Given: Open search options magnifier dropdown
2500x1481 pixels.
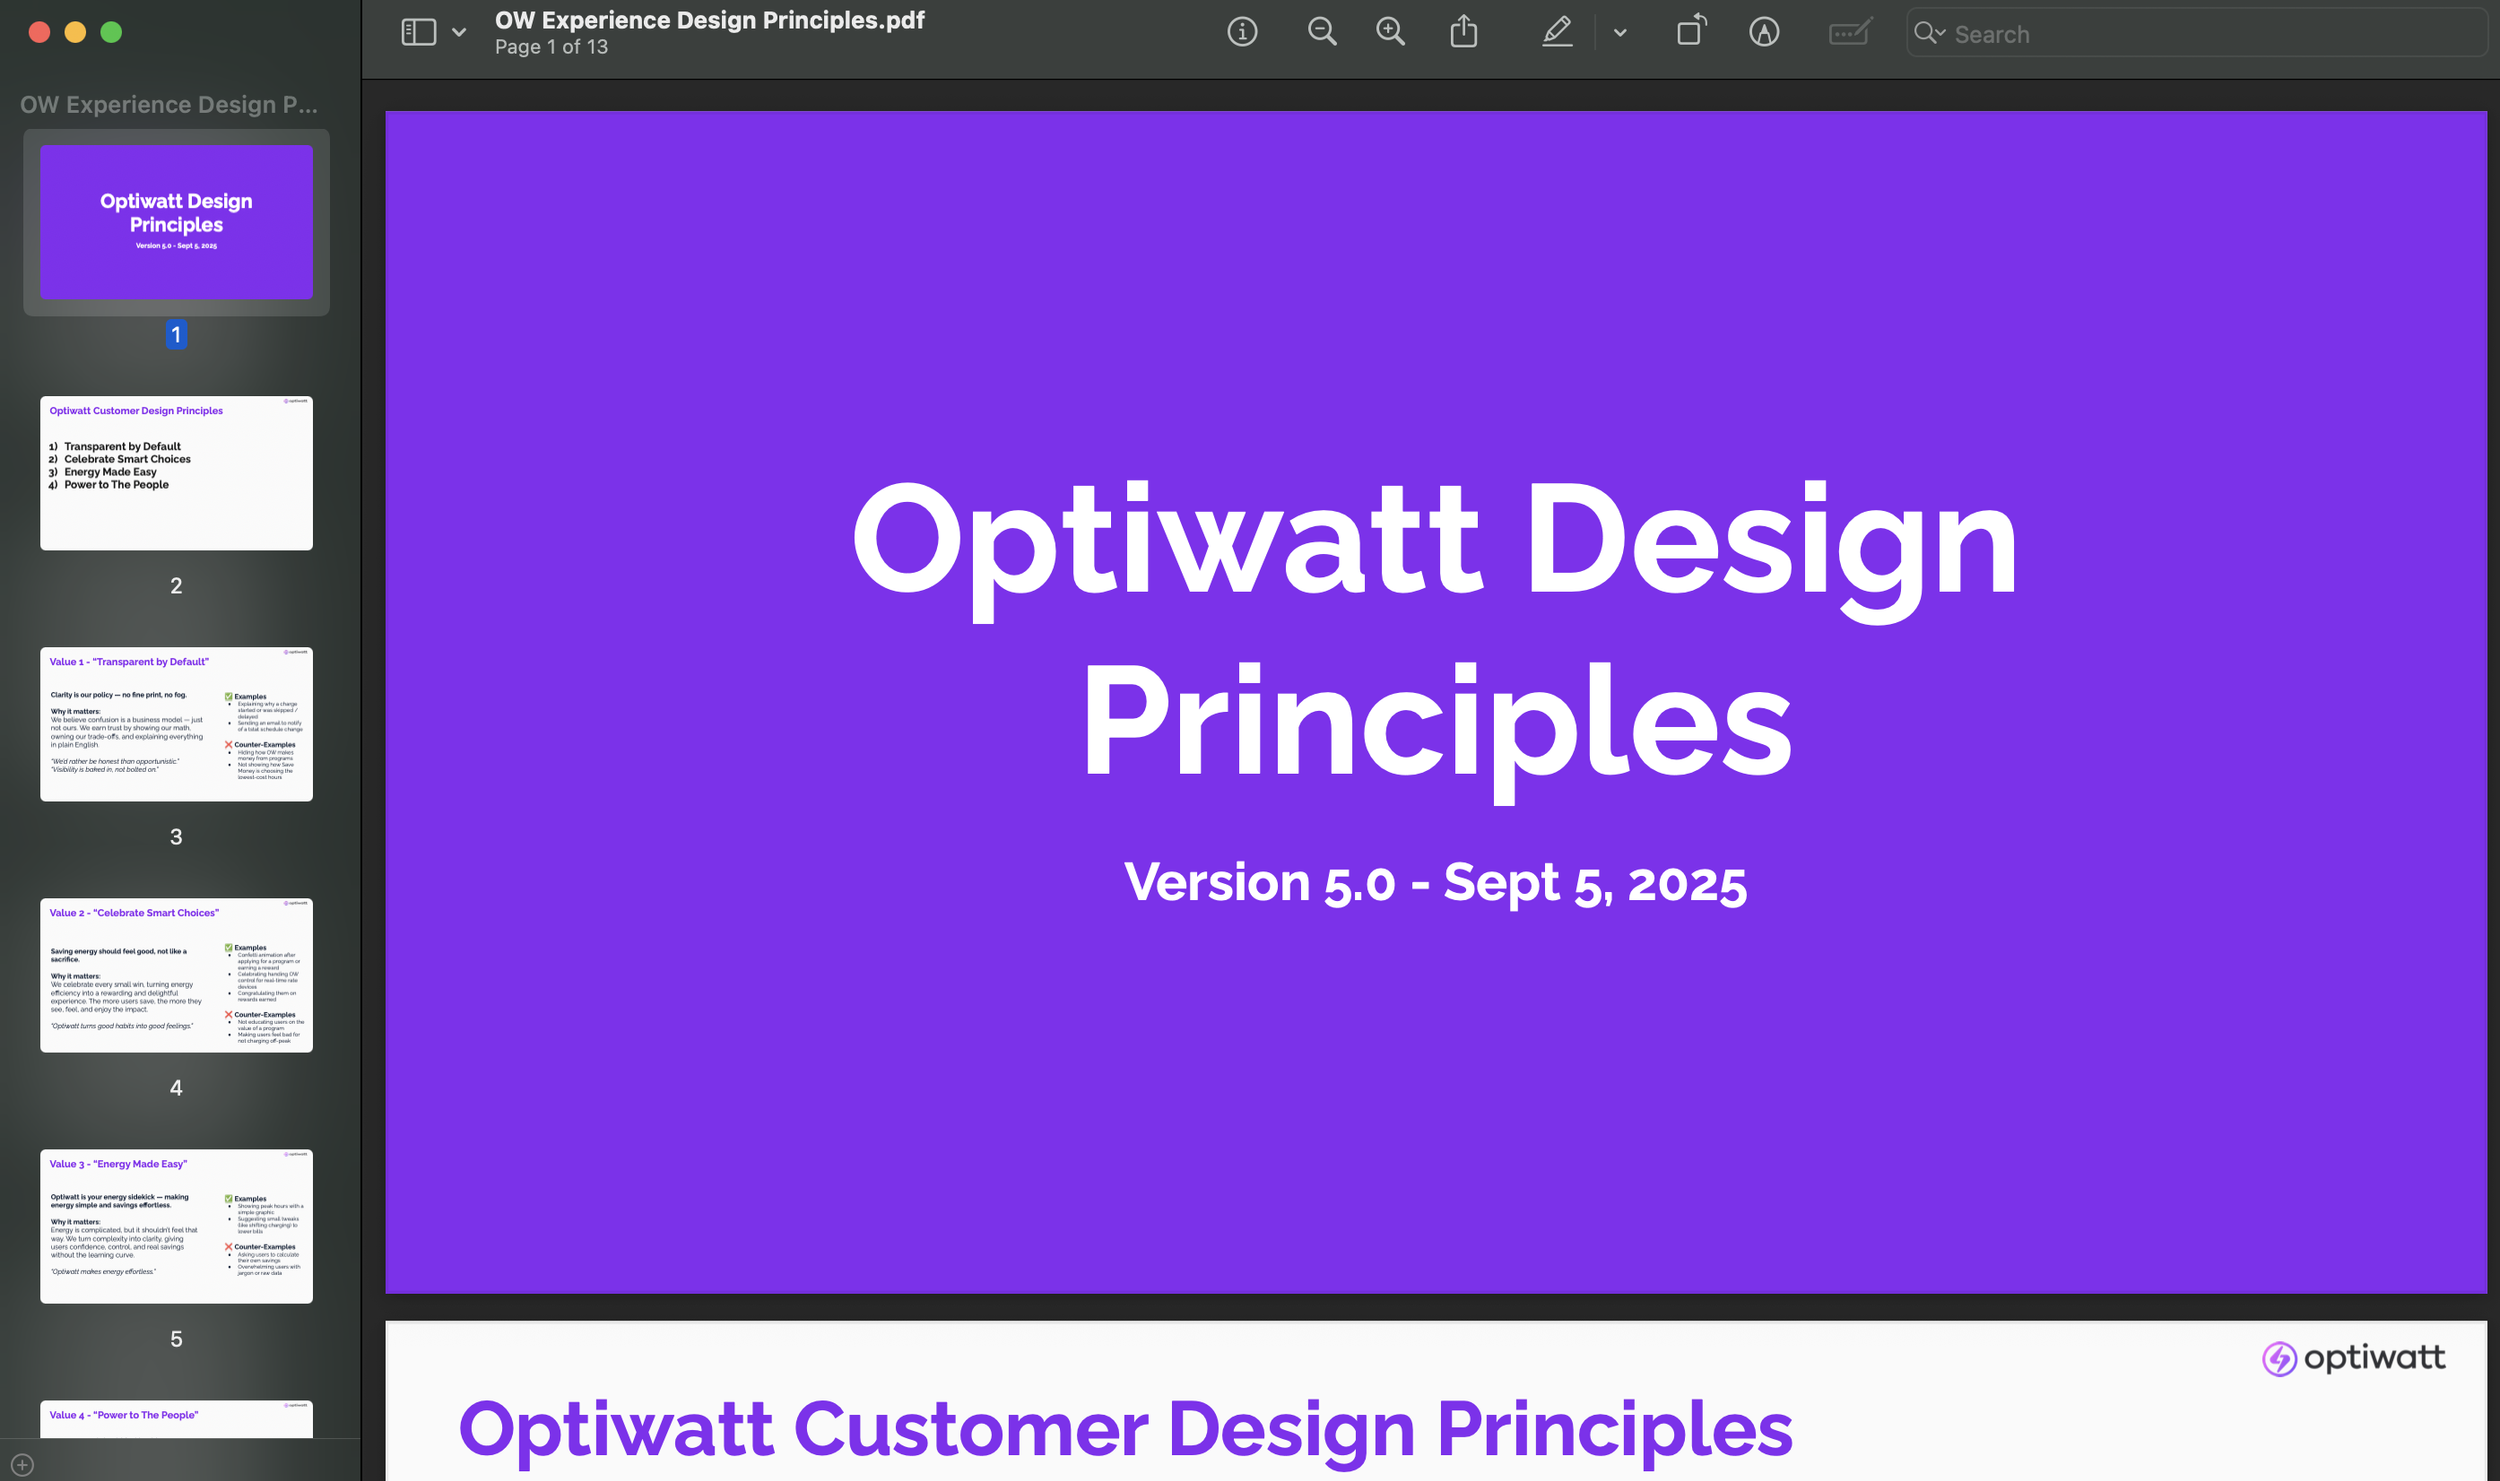Looking at the screenshot, I should (x=1929, y=33).
